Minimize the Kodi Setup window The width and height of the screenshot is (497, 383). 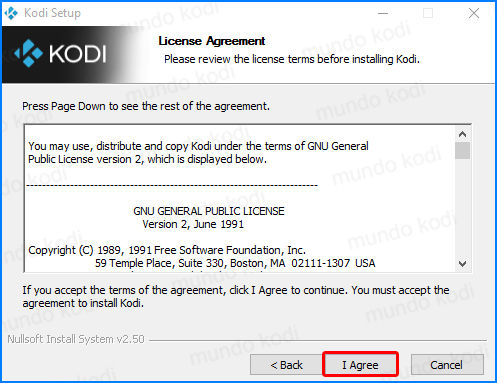[x=383, y=13]
